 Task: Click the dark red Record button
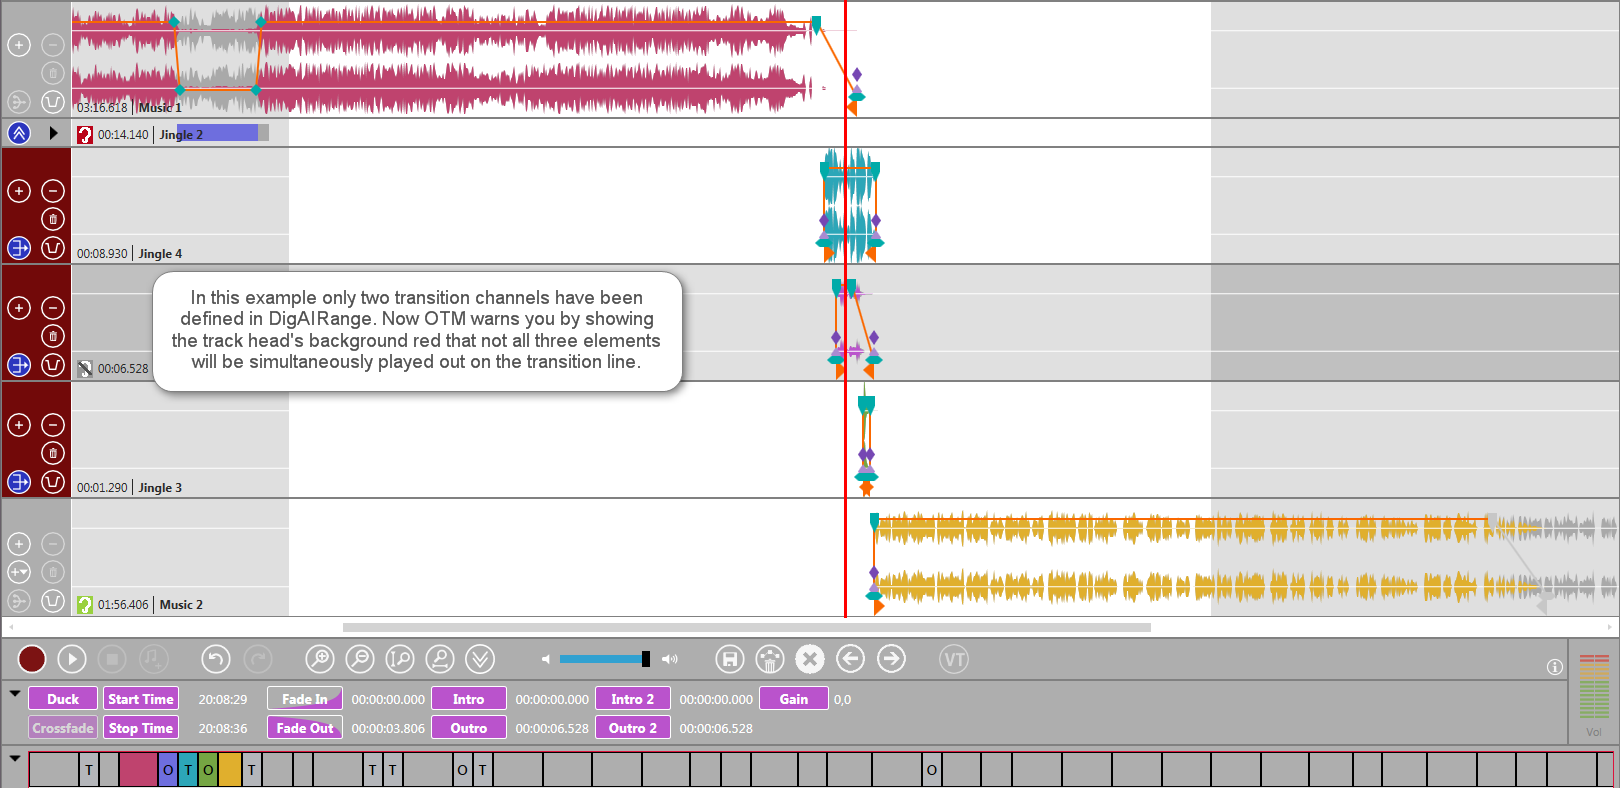[32, 659]
